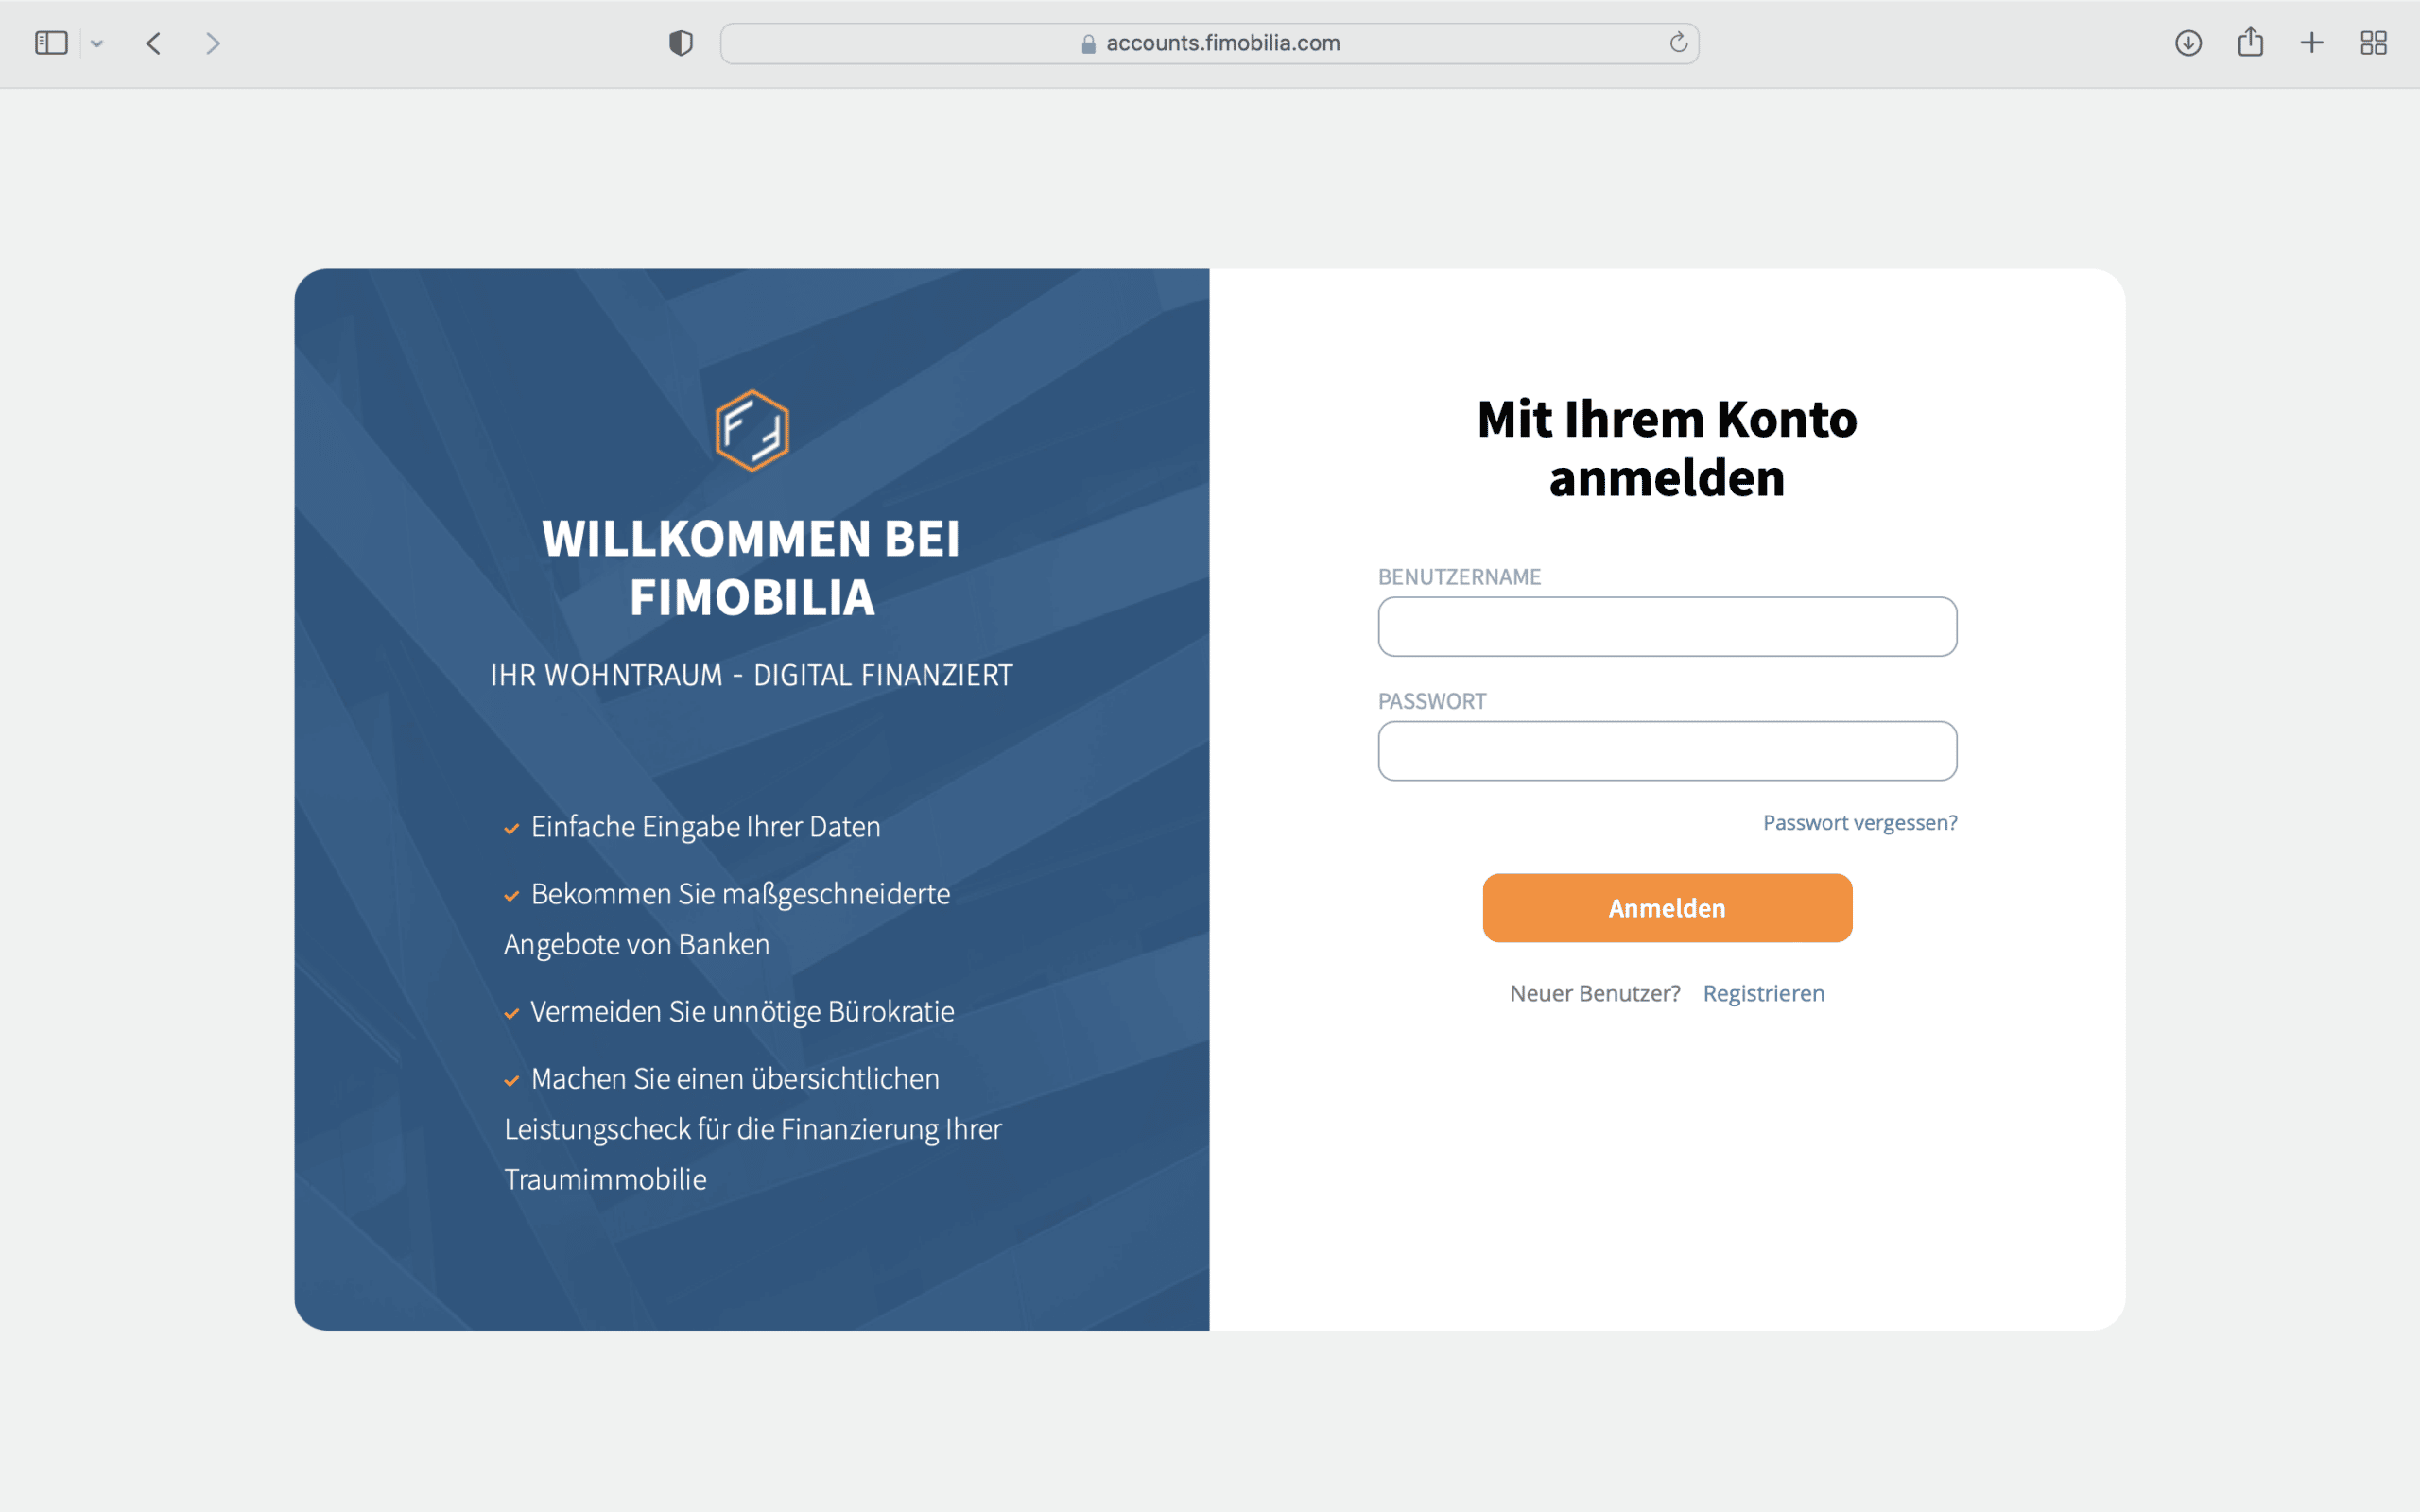The width and height of the screenshot is (2420, 1512).
Task: Expand the tab group dropdown chevron
Action: 97,43
